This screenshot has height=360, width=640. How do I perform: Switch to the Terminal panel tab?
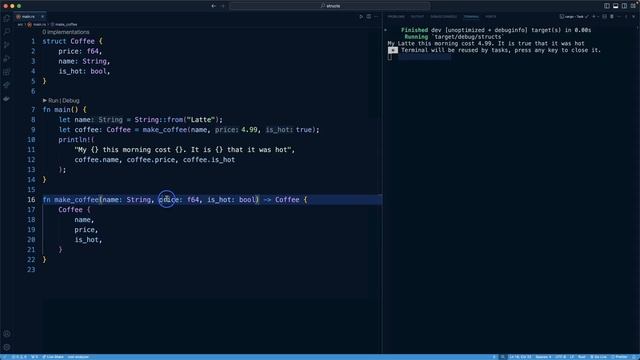click(471, 16)
